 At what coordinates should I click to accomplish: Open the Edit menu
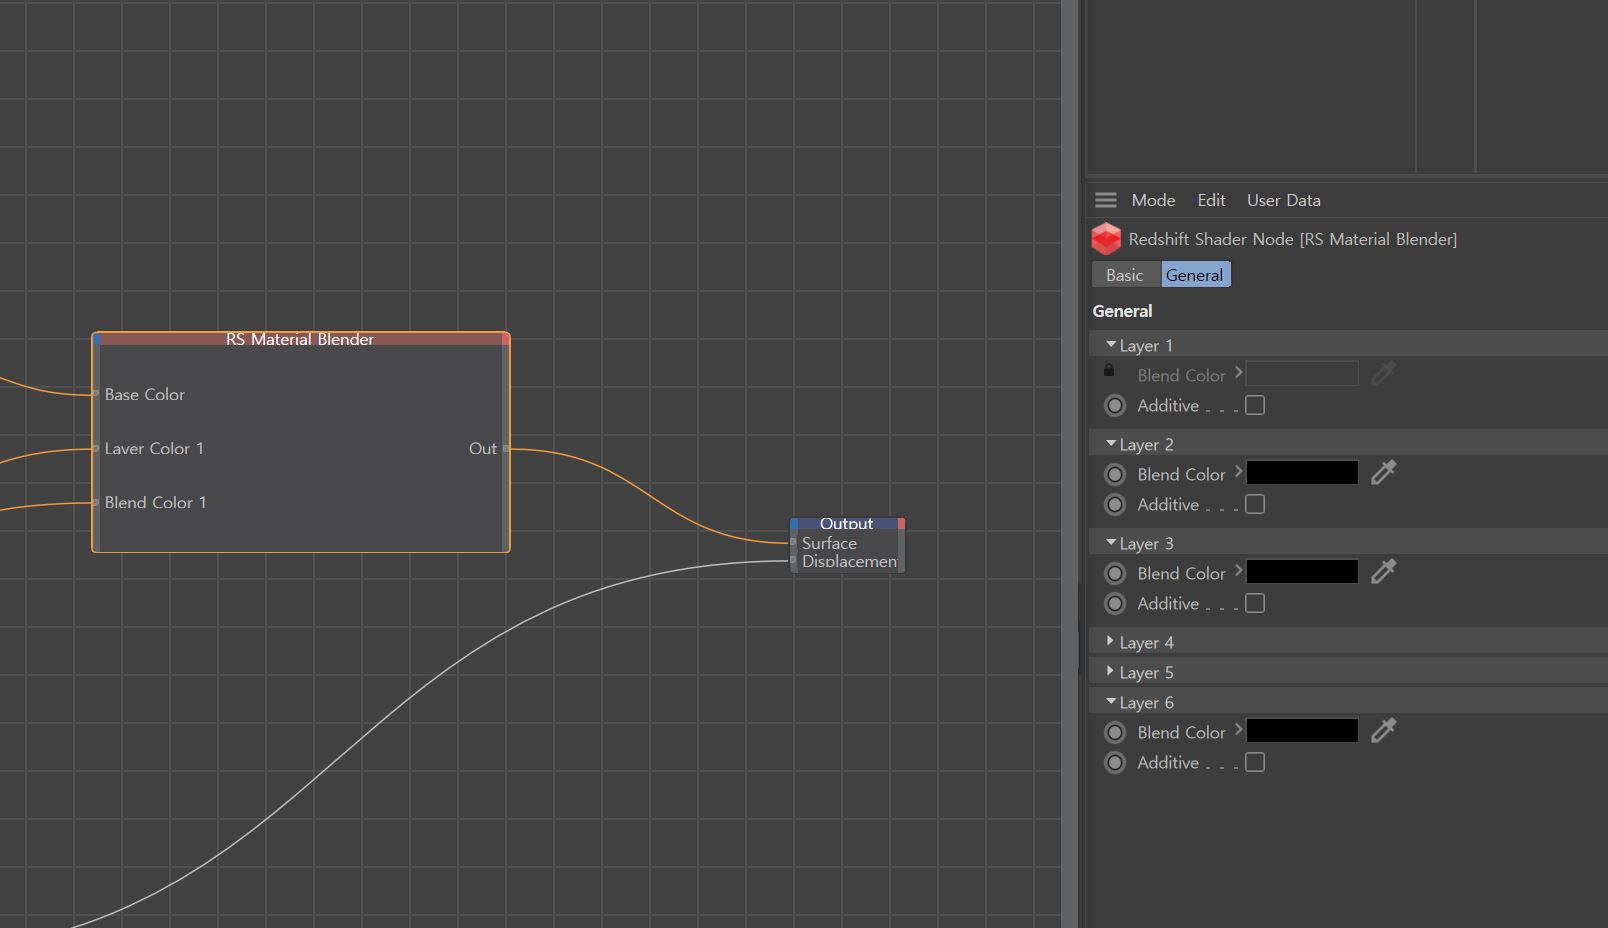1211,200
